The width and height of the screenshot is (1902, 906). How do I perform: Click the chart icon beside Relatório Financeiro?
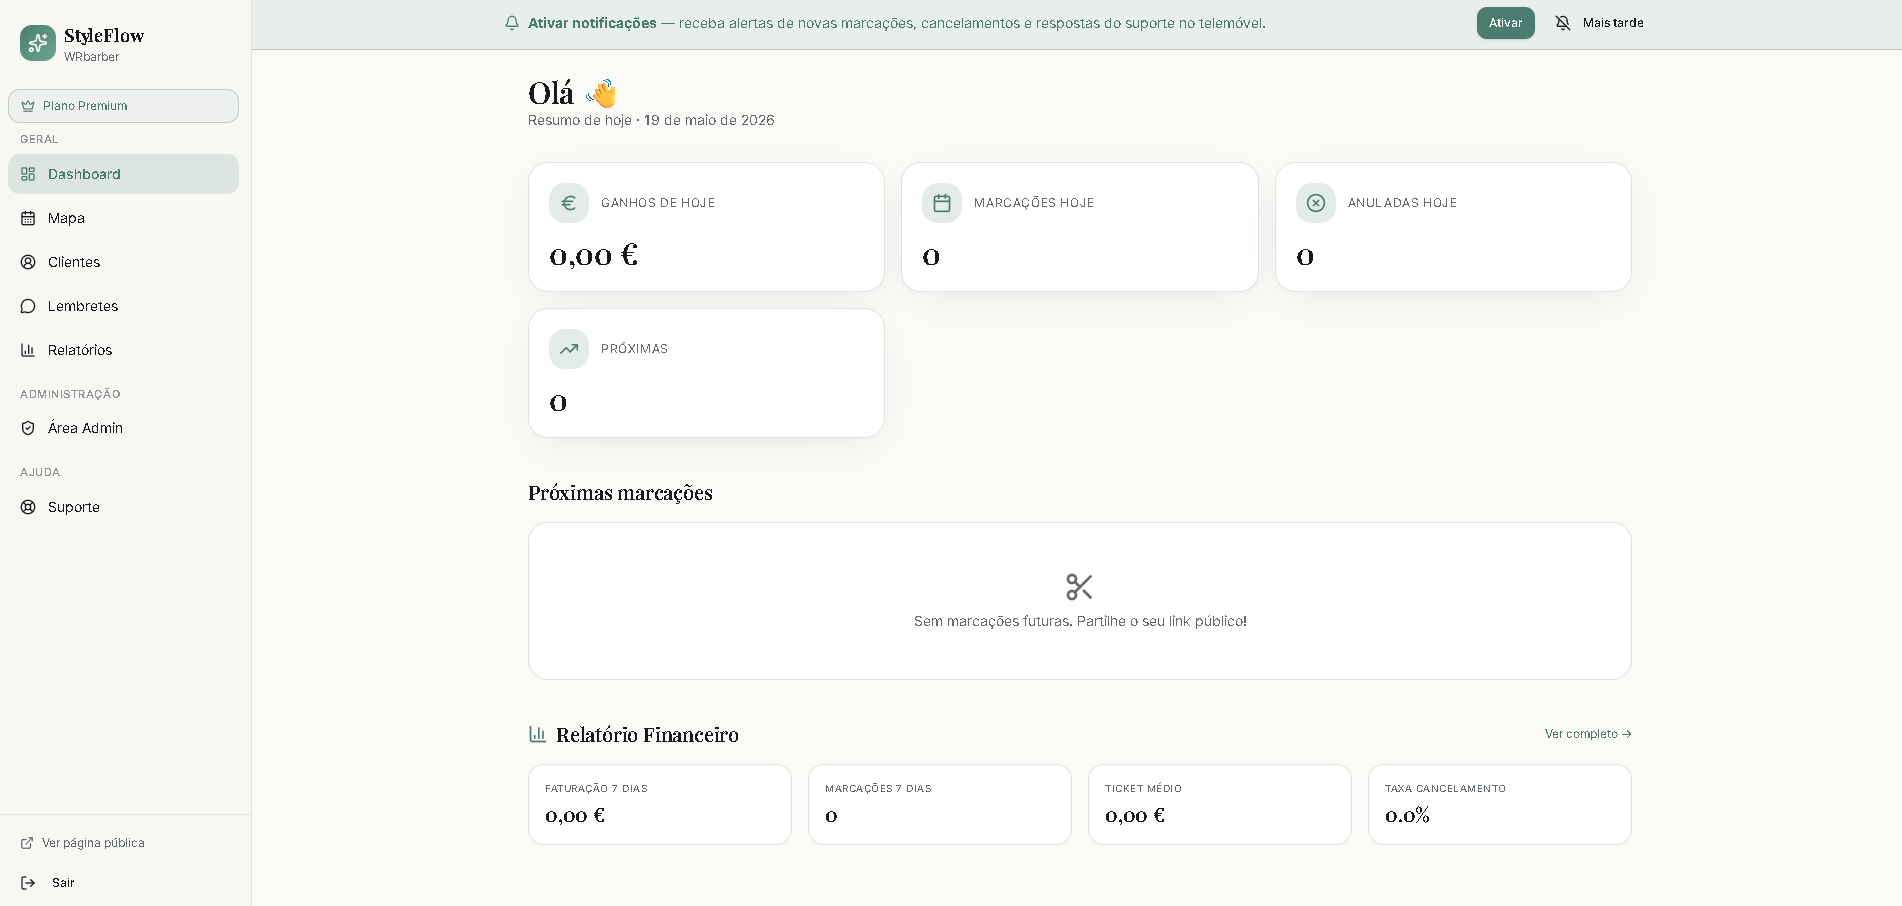click(x=537, y=734)
